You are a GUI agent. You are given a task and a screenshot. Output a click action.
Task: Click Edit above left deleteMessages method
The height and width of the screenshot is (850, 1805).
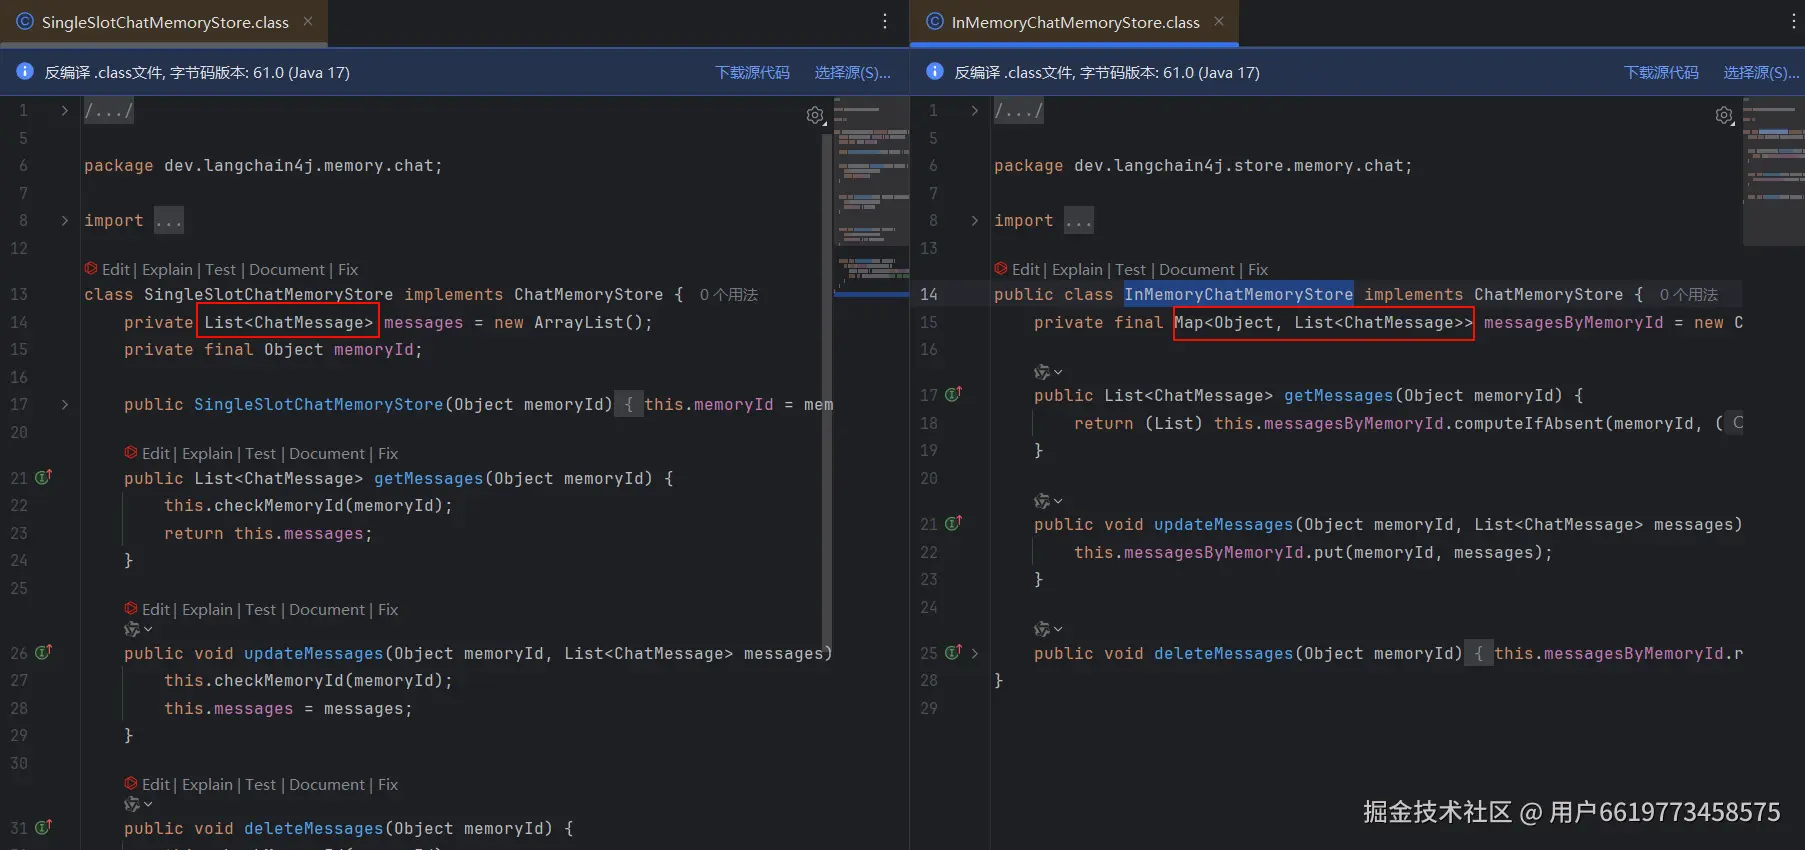tap(155, 785)
